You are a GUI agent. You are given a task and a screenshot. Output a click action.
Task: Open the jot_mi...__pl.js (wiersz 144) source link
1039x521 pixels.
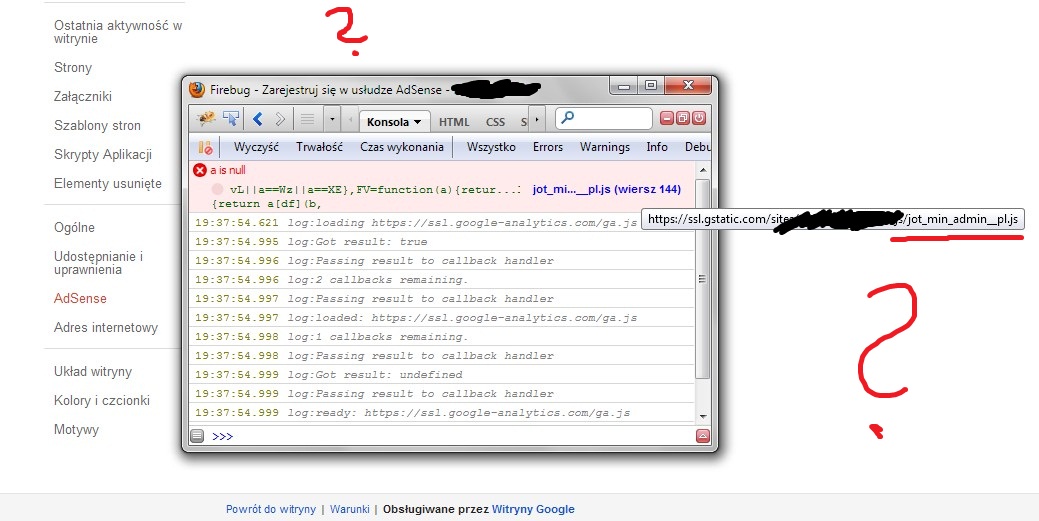pos(606,190)
